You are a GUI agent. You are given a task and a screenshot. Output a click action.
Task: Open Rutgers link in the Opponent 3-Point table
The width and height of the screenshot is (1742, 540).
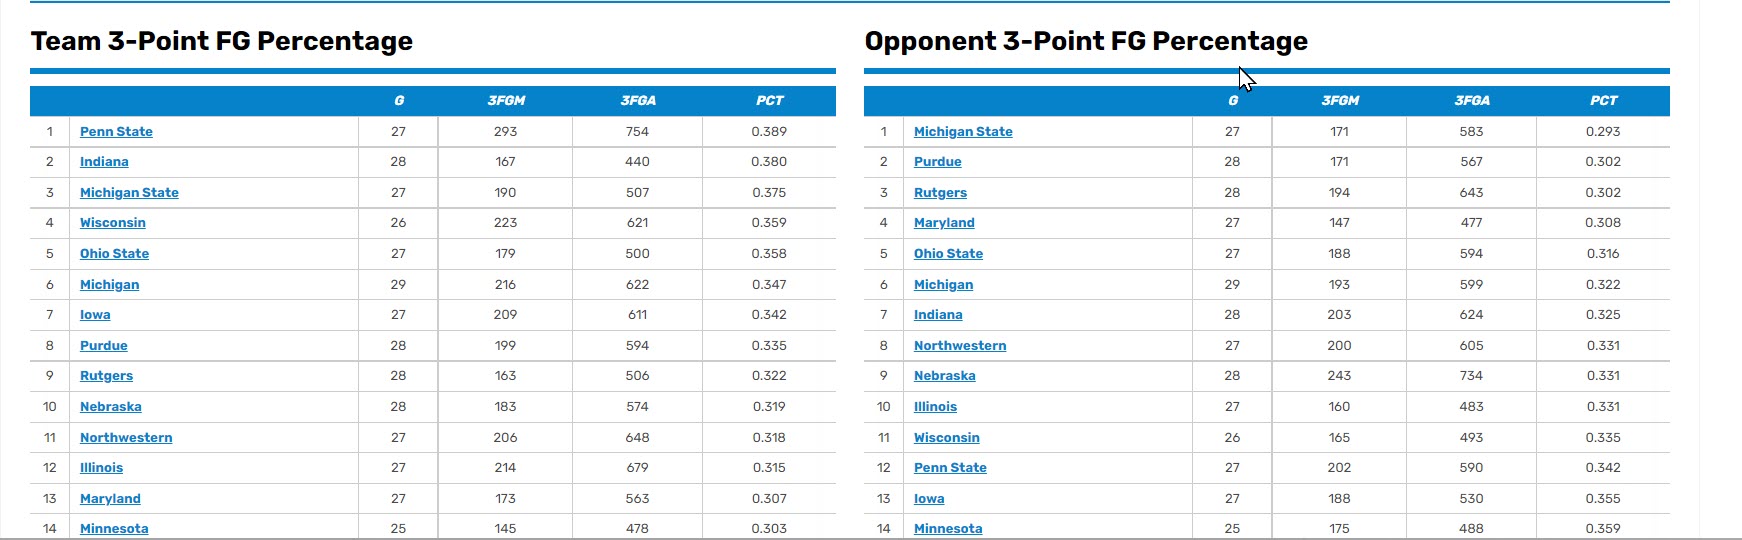(940, 193)
